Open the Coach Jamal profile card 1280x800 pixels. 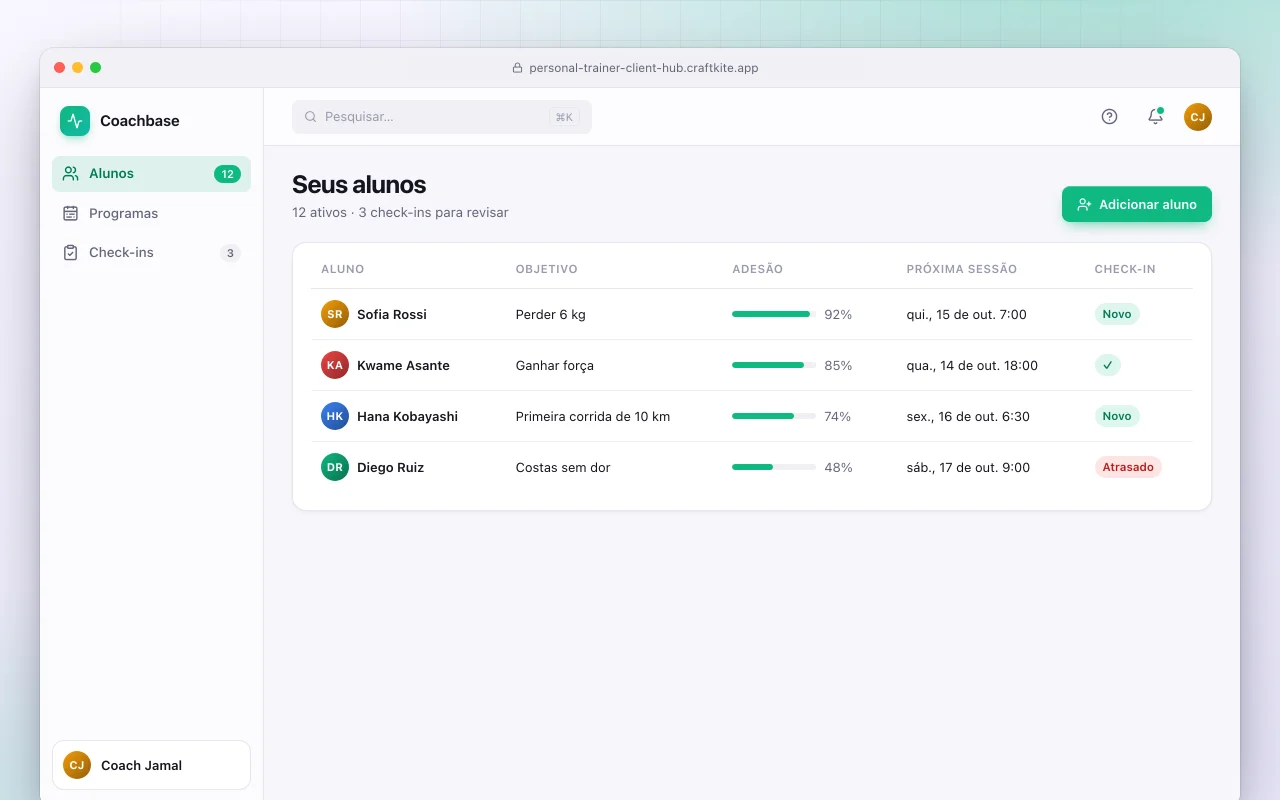coord(151,765)
